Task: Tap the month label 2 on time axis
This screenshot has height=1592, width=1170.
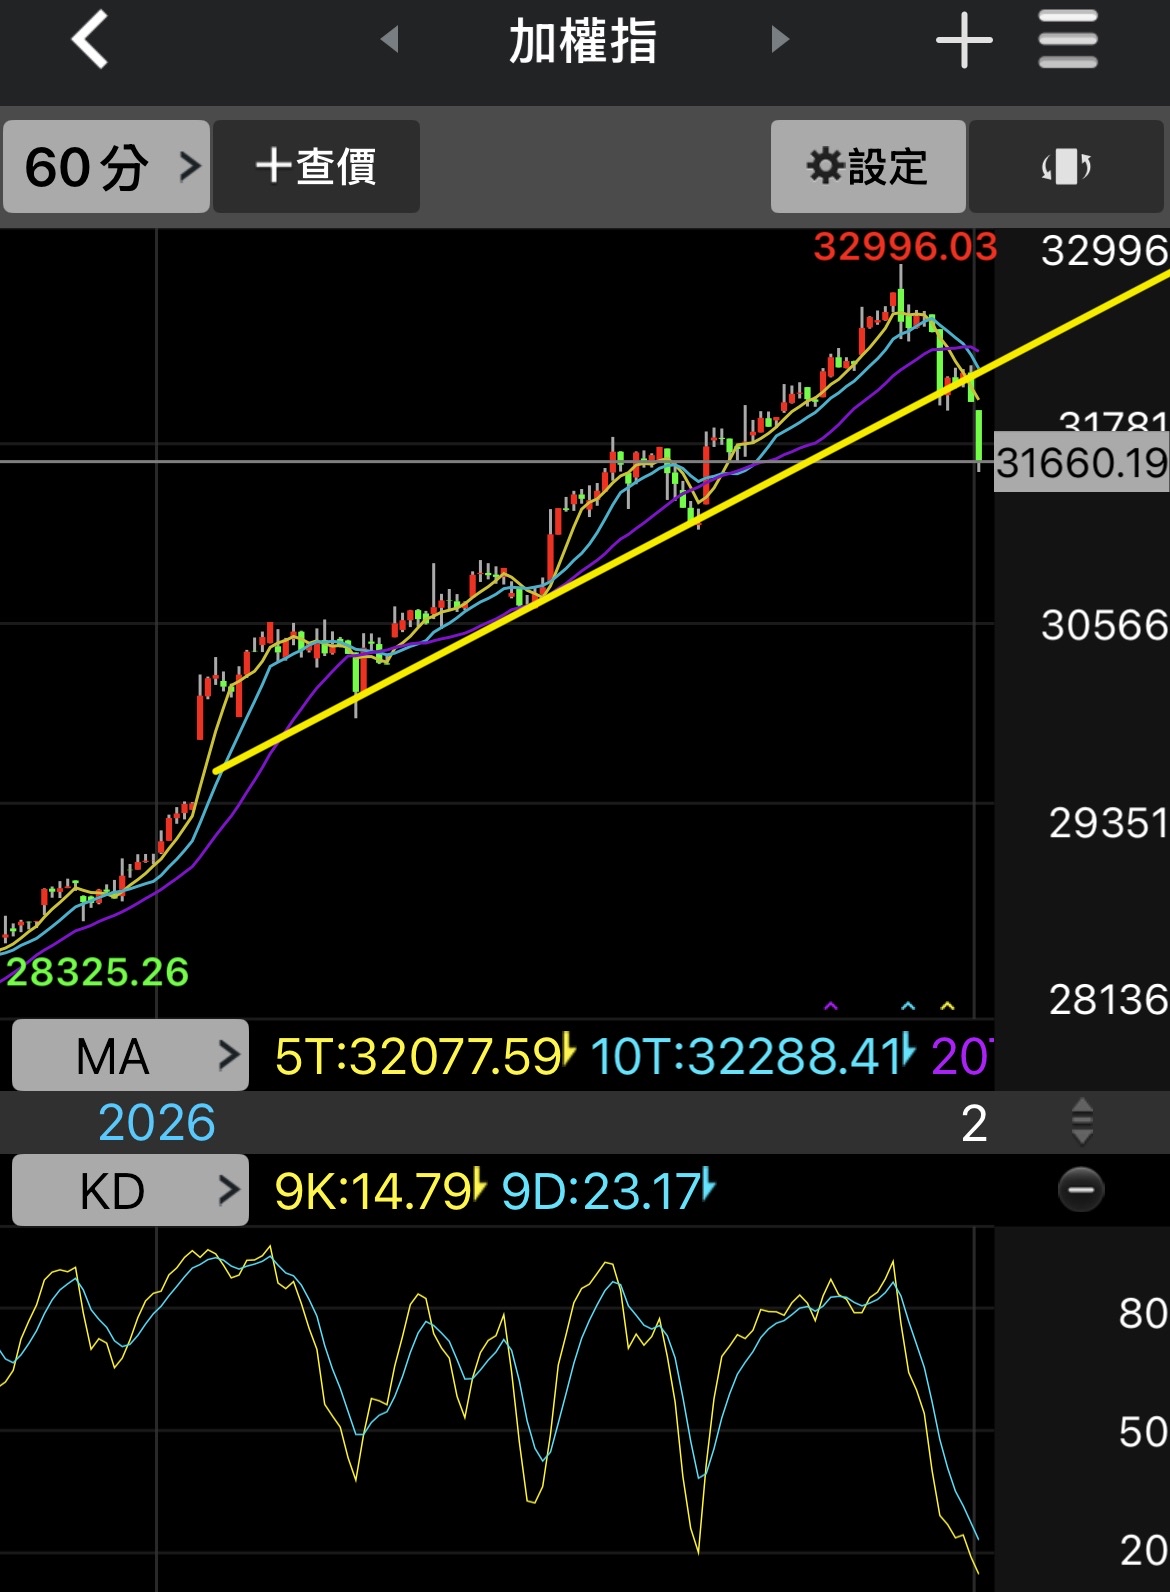Action: point(974,1123)
